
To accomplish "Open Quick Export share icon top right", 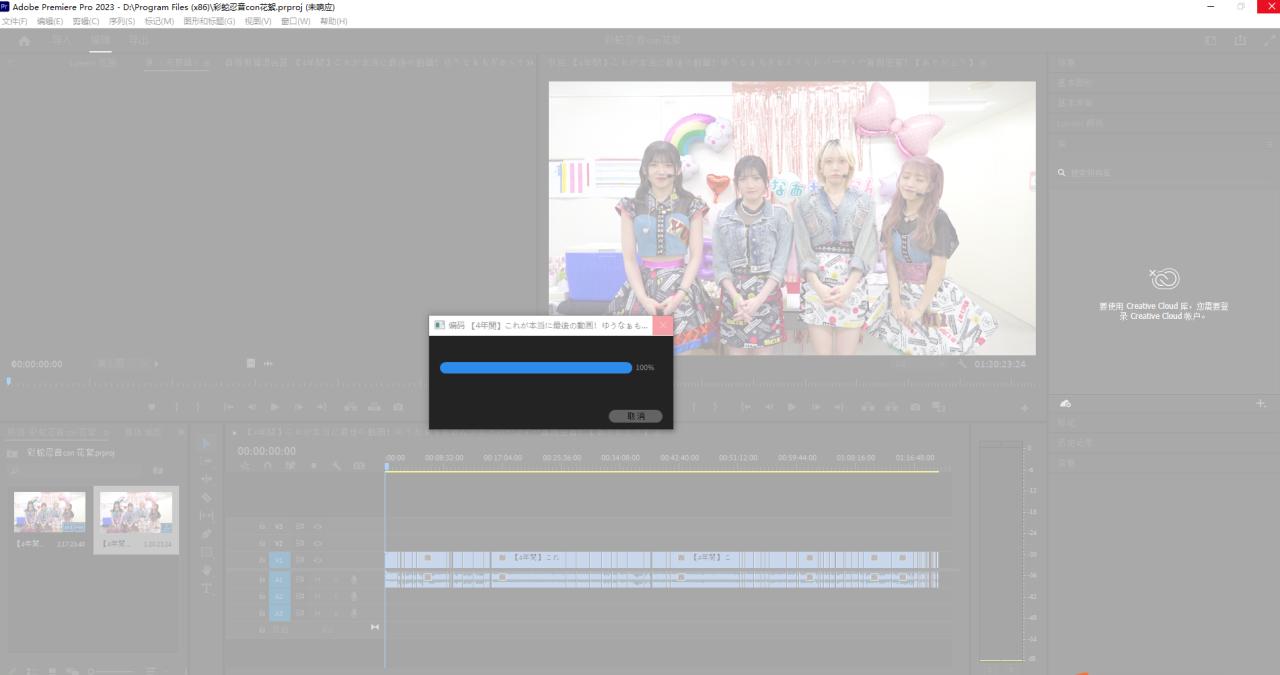I will tap(1241, 41).
